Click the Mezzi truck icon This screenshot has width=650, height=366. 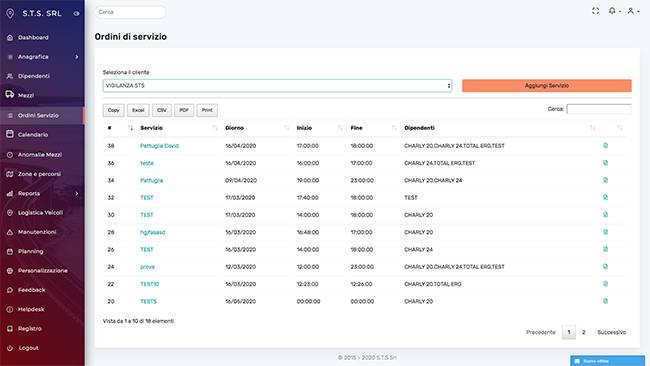click(x=10, y=95)
